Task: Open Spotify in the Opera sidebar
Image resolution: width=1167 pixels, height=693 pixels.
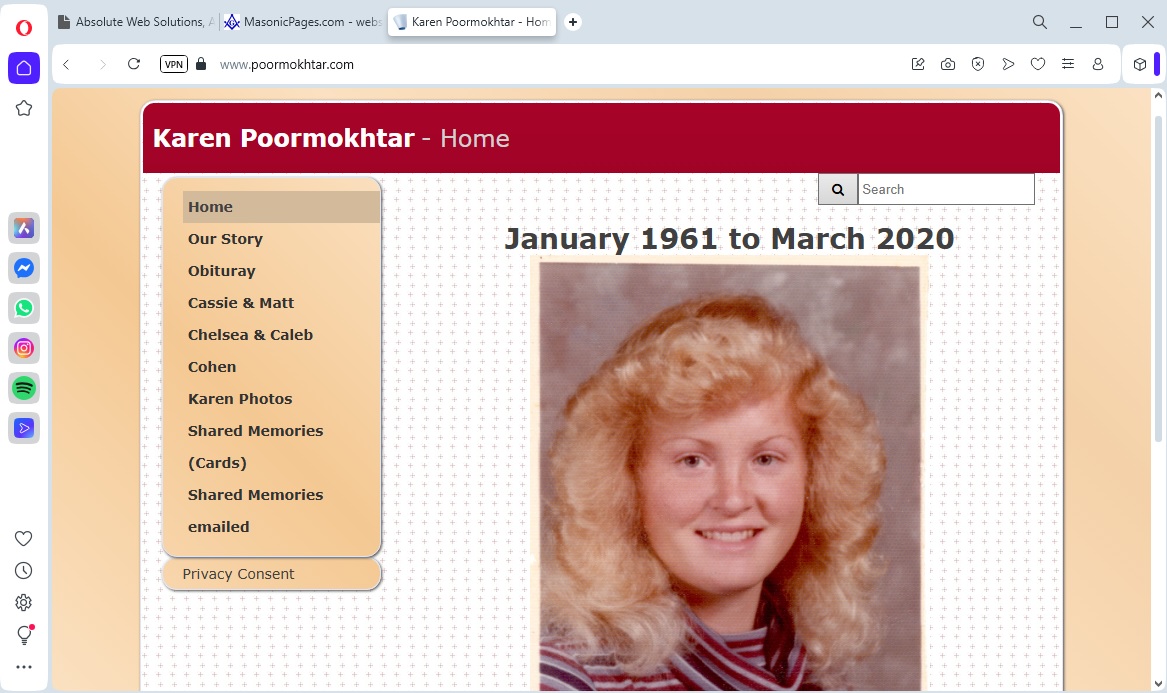Action: tap(24, 388)
